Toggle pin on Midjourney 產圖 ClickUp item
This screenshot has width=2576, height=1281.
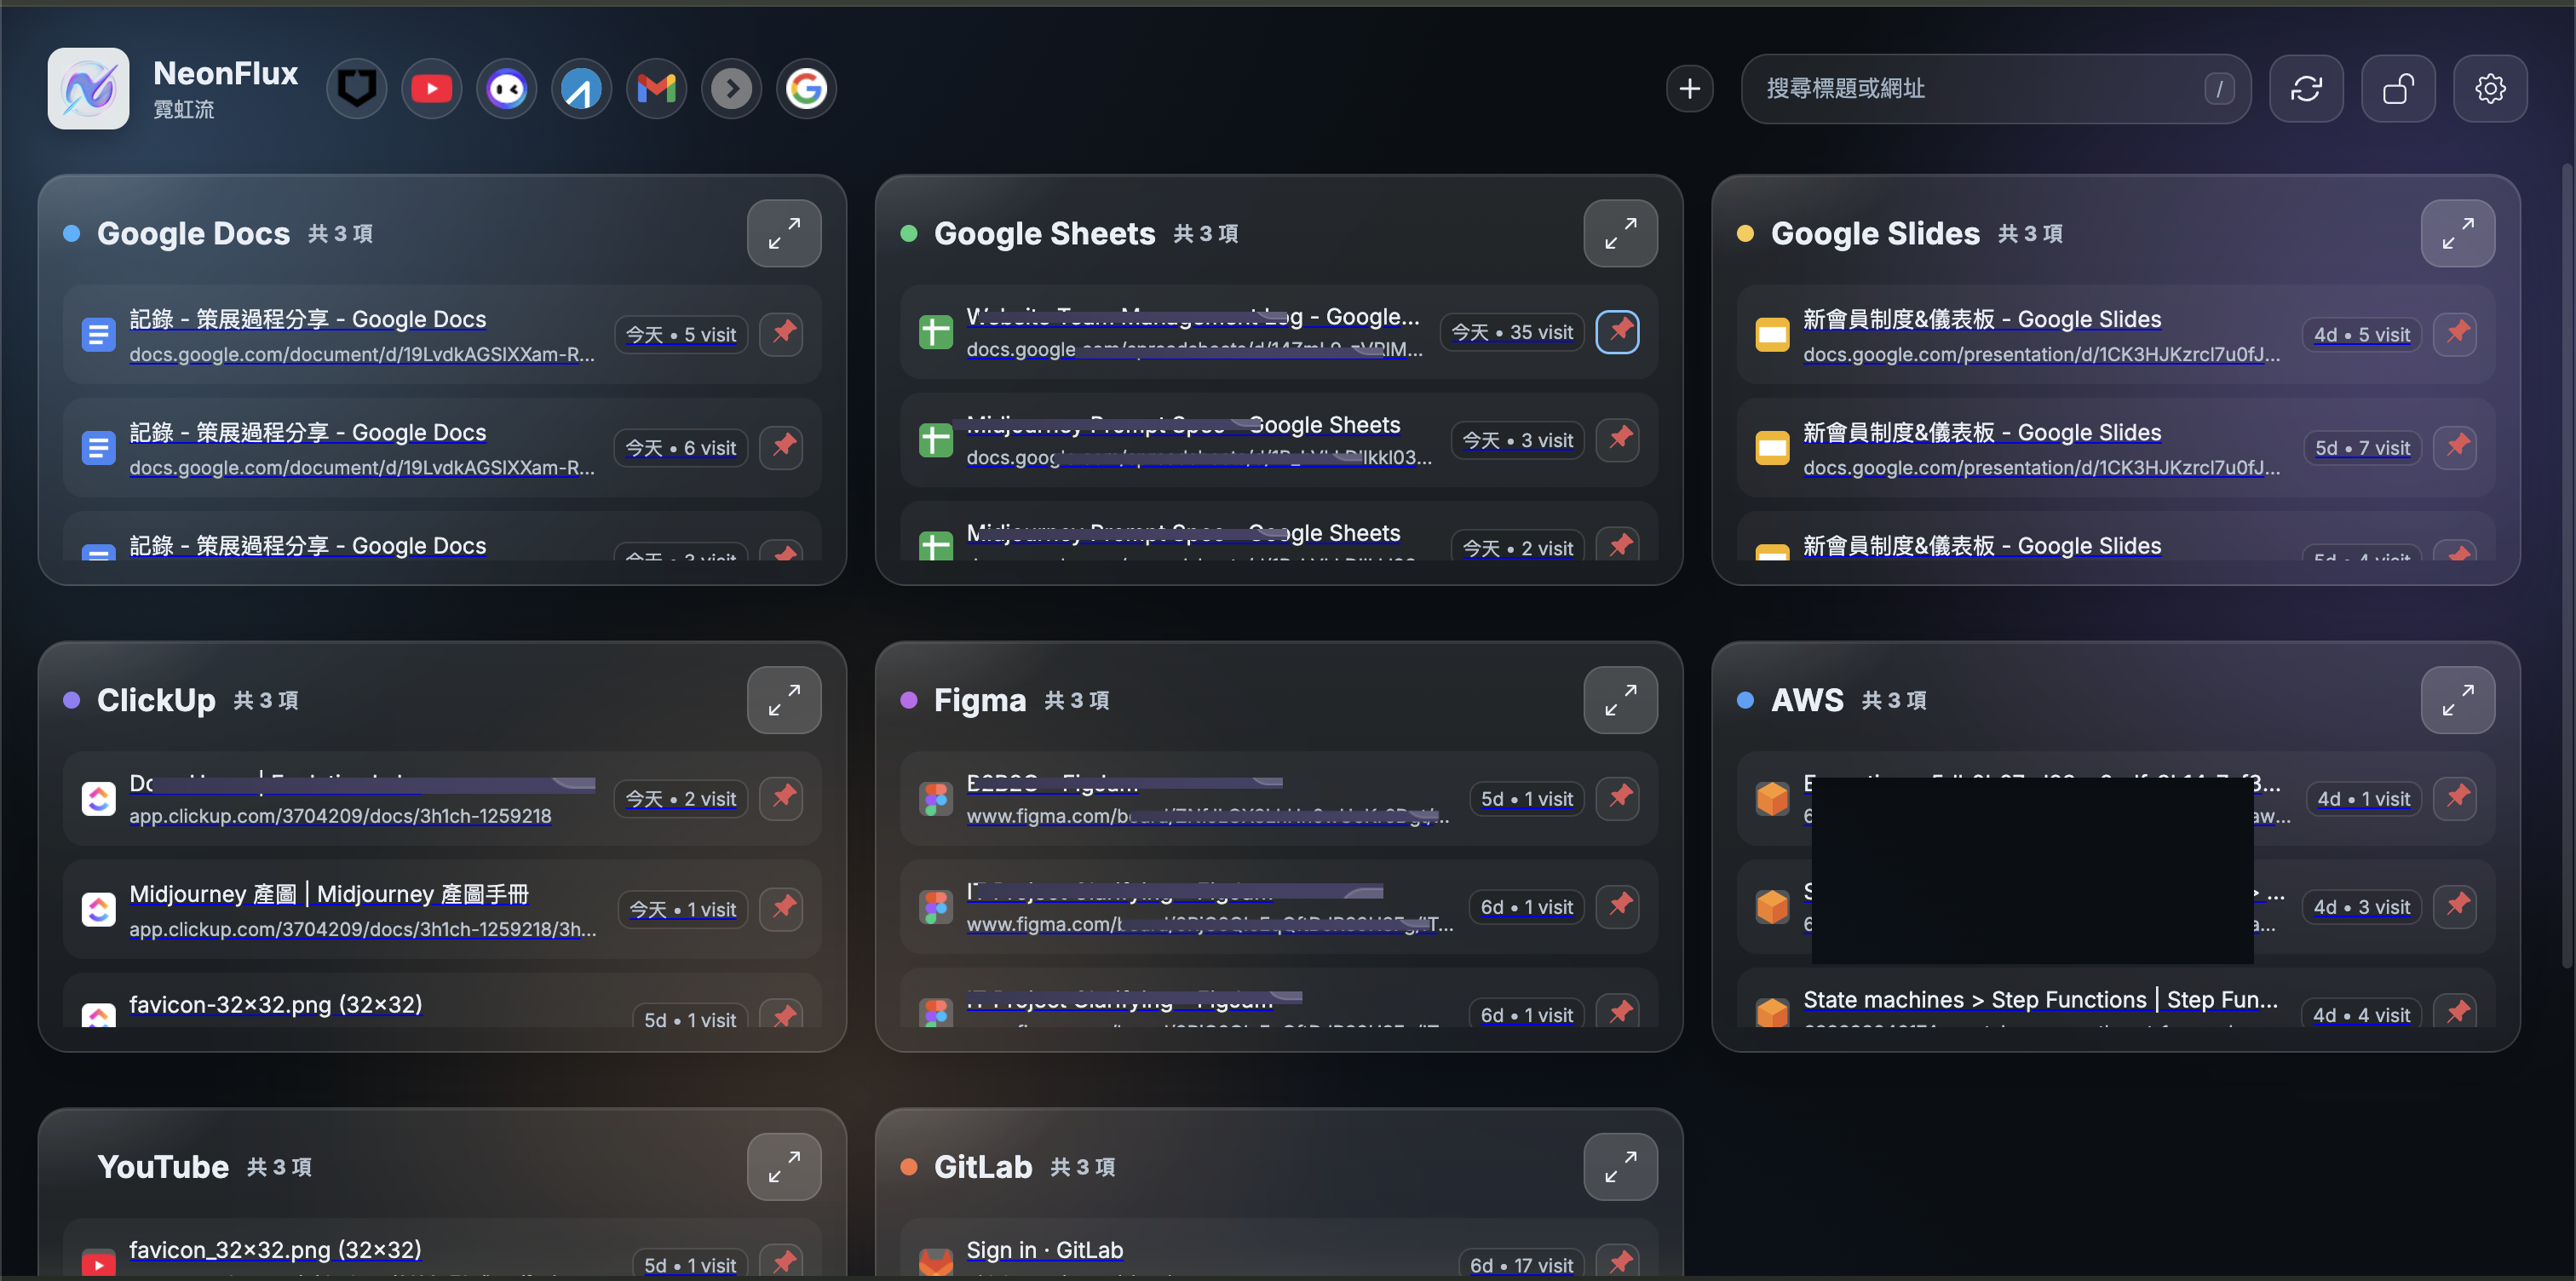(781, 909)
